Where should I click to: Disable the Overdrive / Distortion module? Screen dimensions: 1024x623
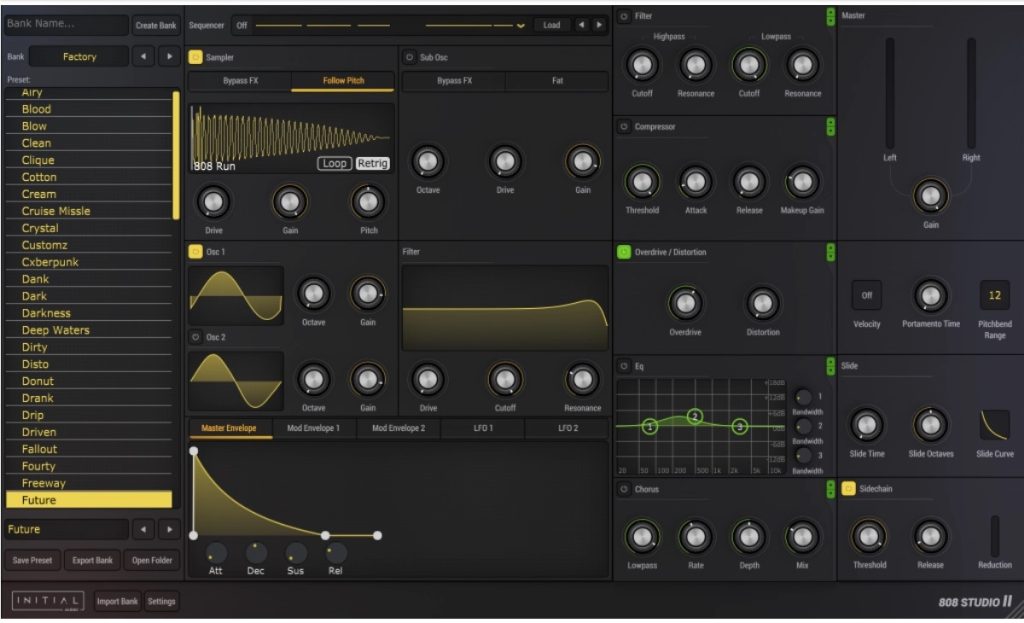tap(624, 252)
